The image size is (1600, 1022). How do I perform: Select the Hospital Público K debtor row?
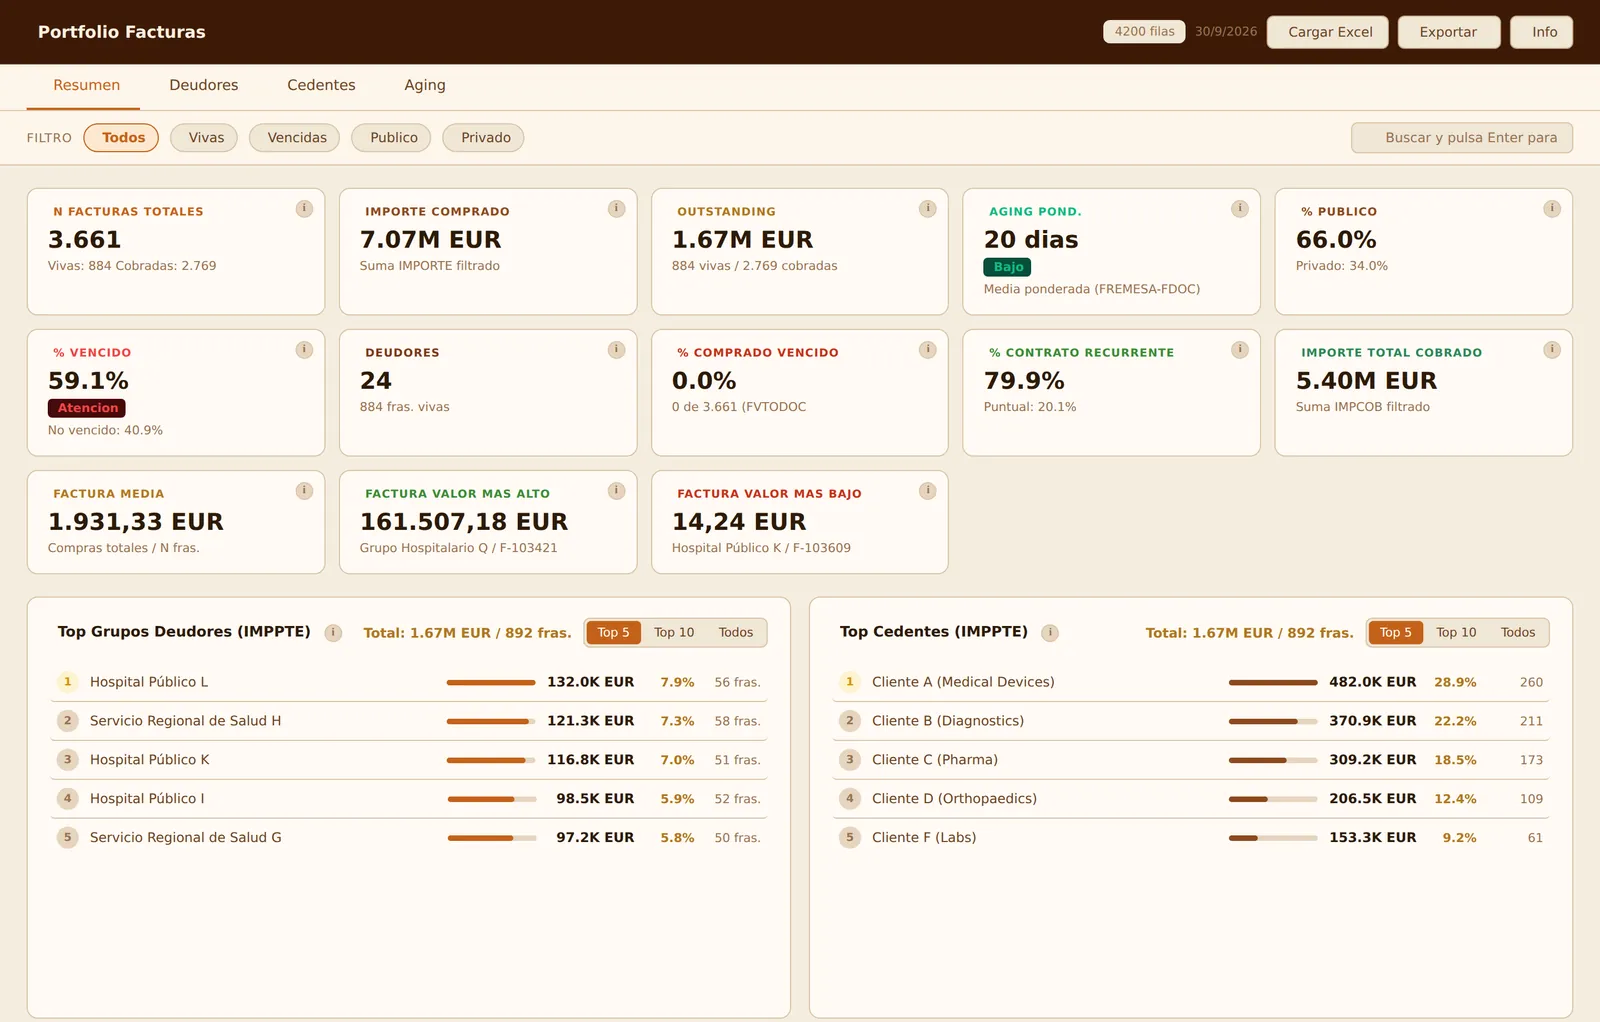(x=408, y=760)
